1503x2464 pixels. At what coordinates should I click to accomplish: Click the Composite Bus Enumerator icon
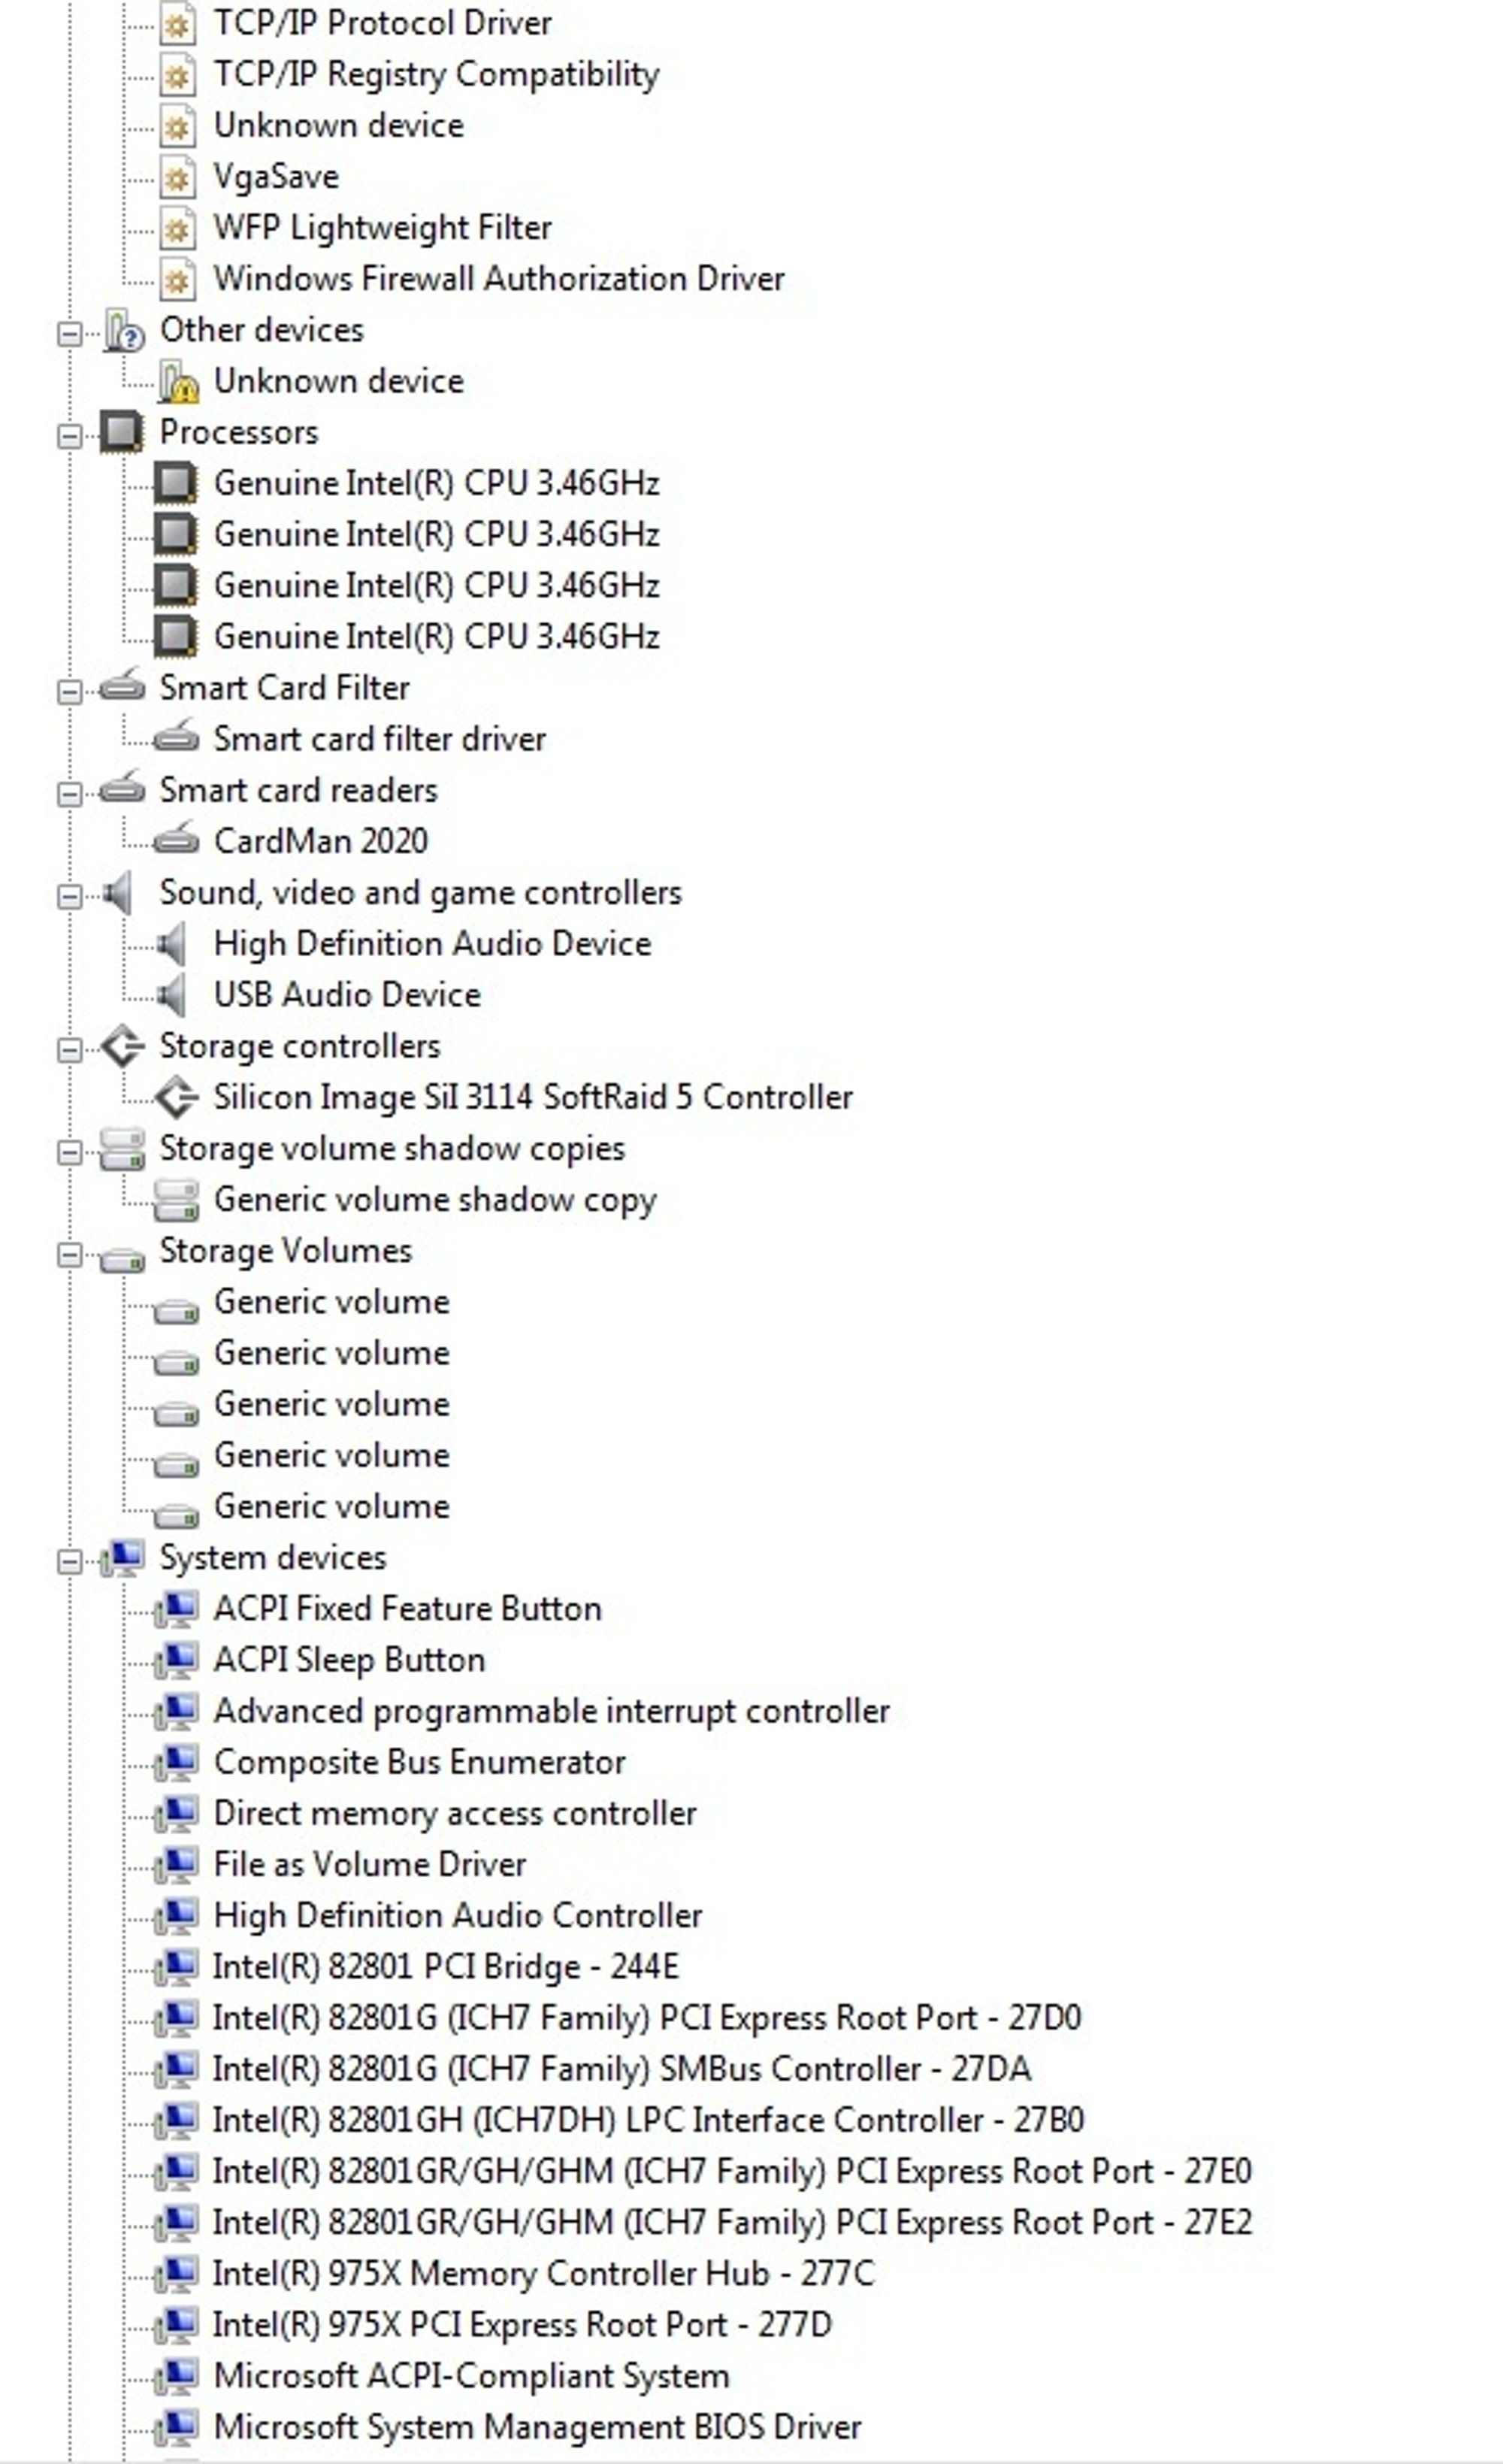click(x=177, y=1761)
